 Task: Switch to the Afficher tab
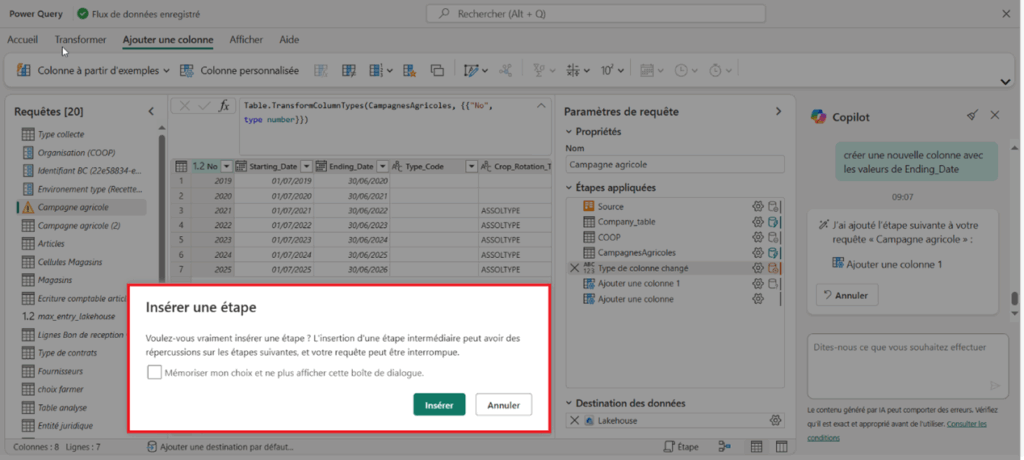pyautogui.click(x=246, y=40)
